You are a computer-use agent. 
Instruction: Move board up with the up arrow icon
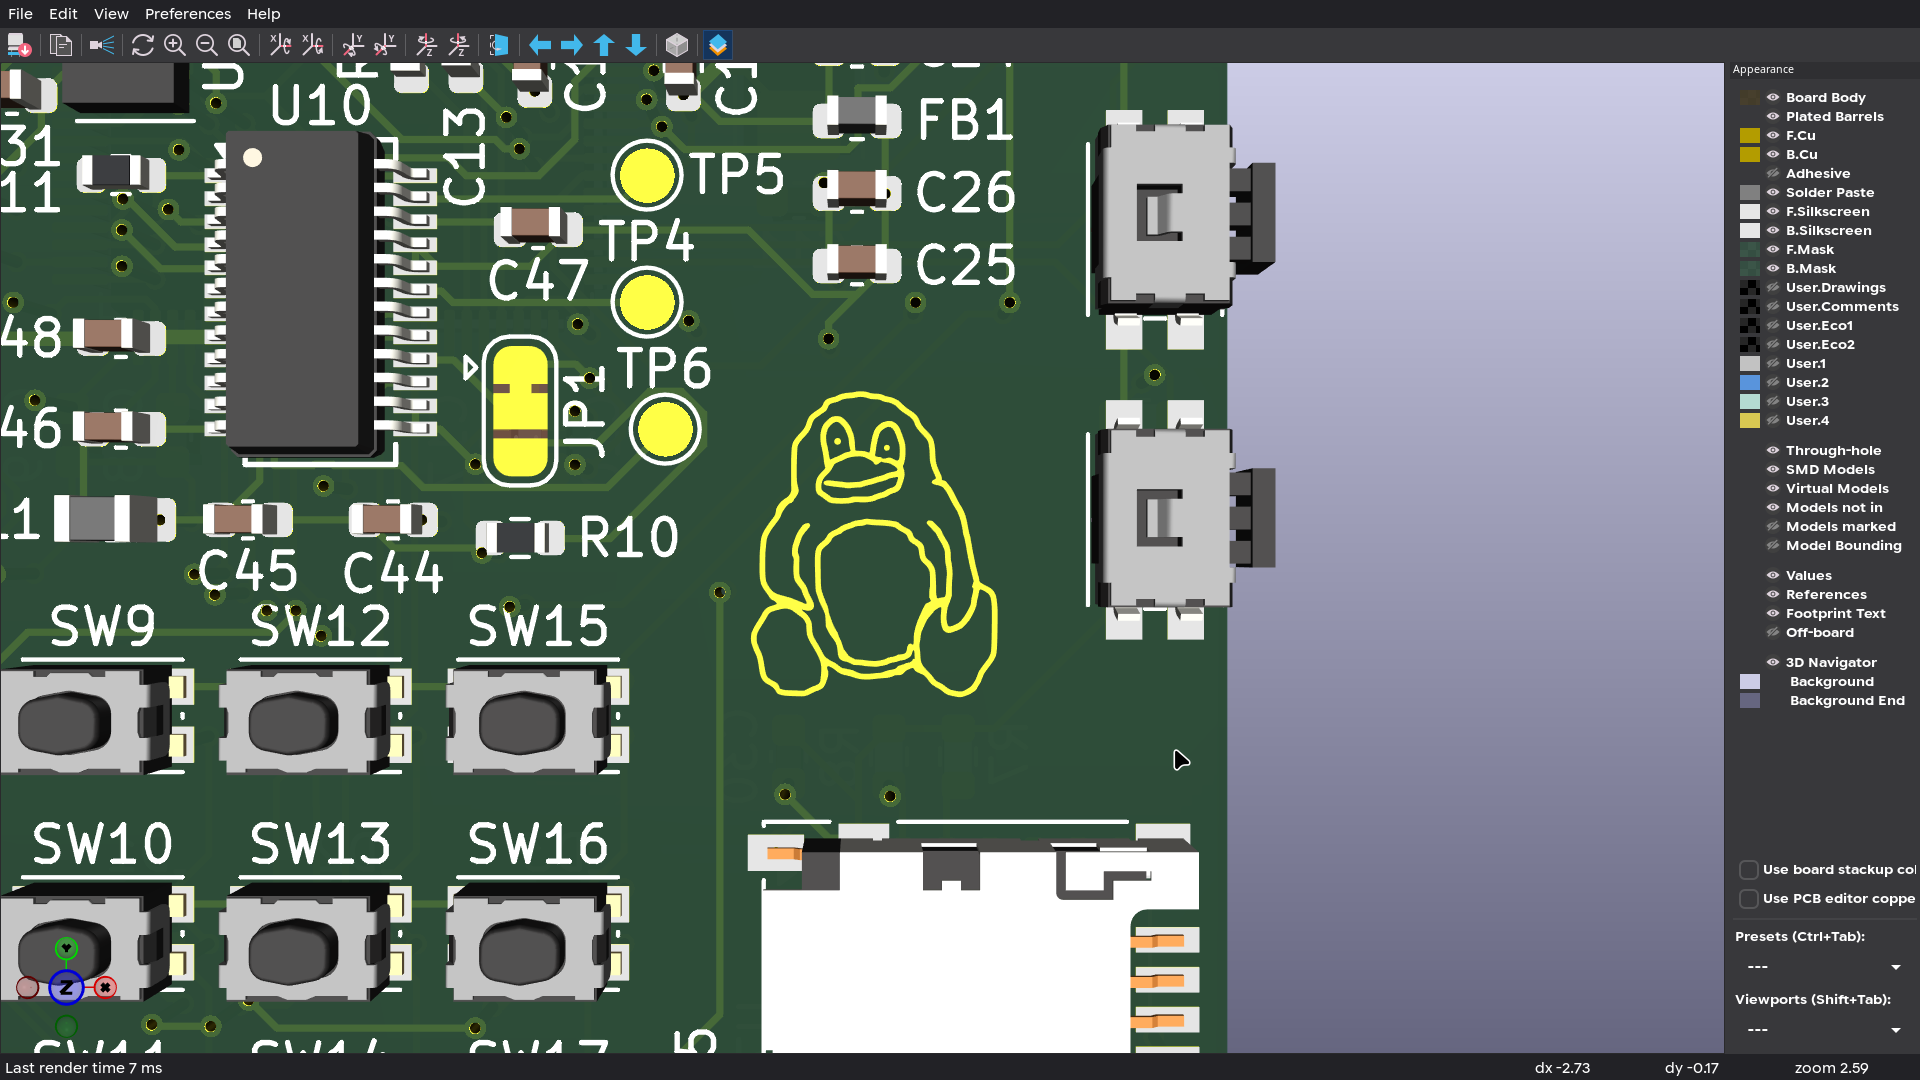tap(604, 45)
